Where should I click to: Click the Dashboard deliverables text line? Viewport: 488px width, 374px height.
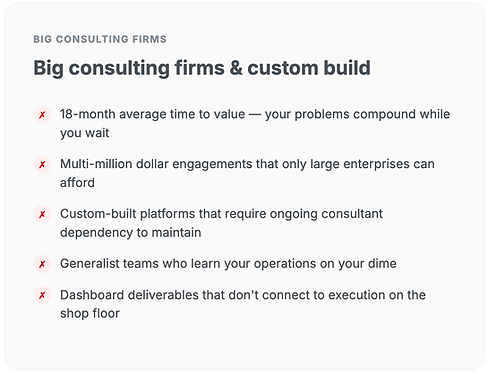point(243,295)
